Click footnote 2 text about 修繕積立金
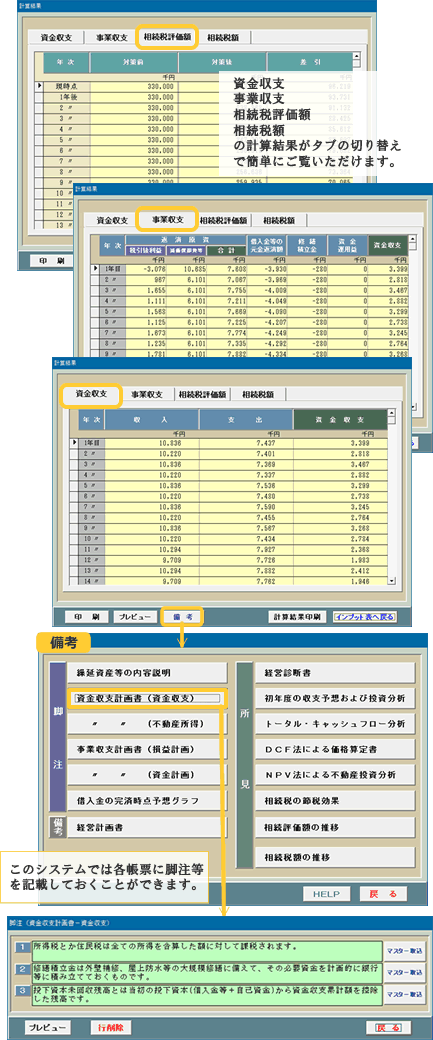The width and height of the screenshot is (433, 1040). click(x=206, y=972)
